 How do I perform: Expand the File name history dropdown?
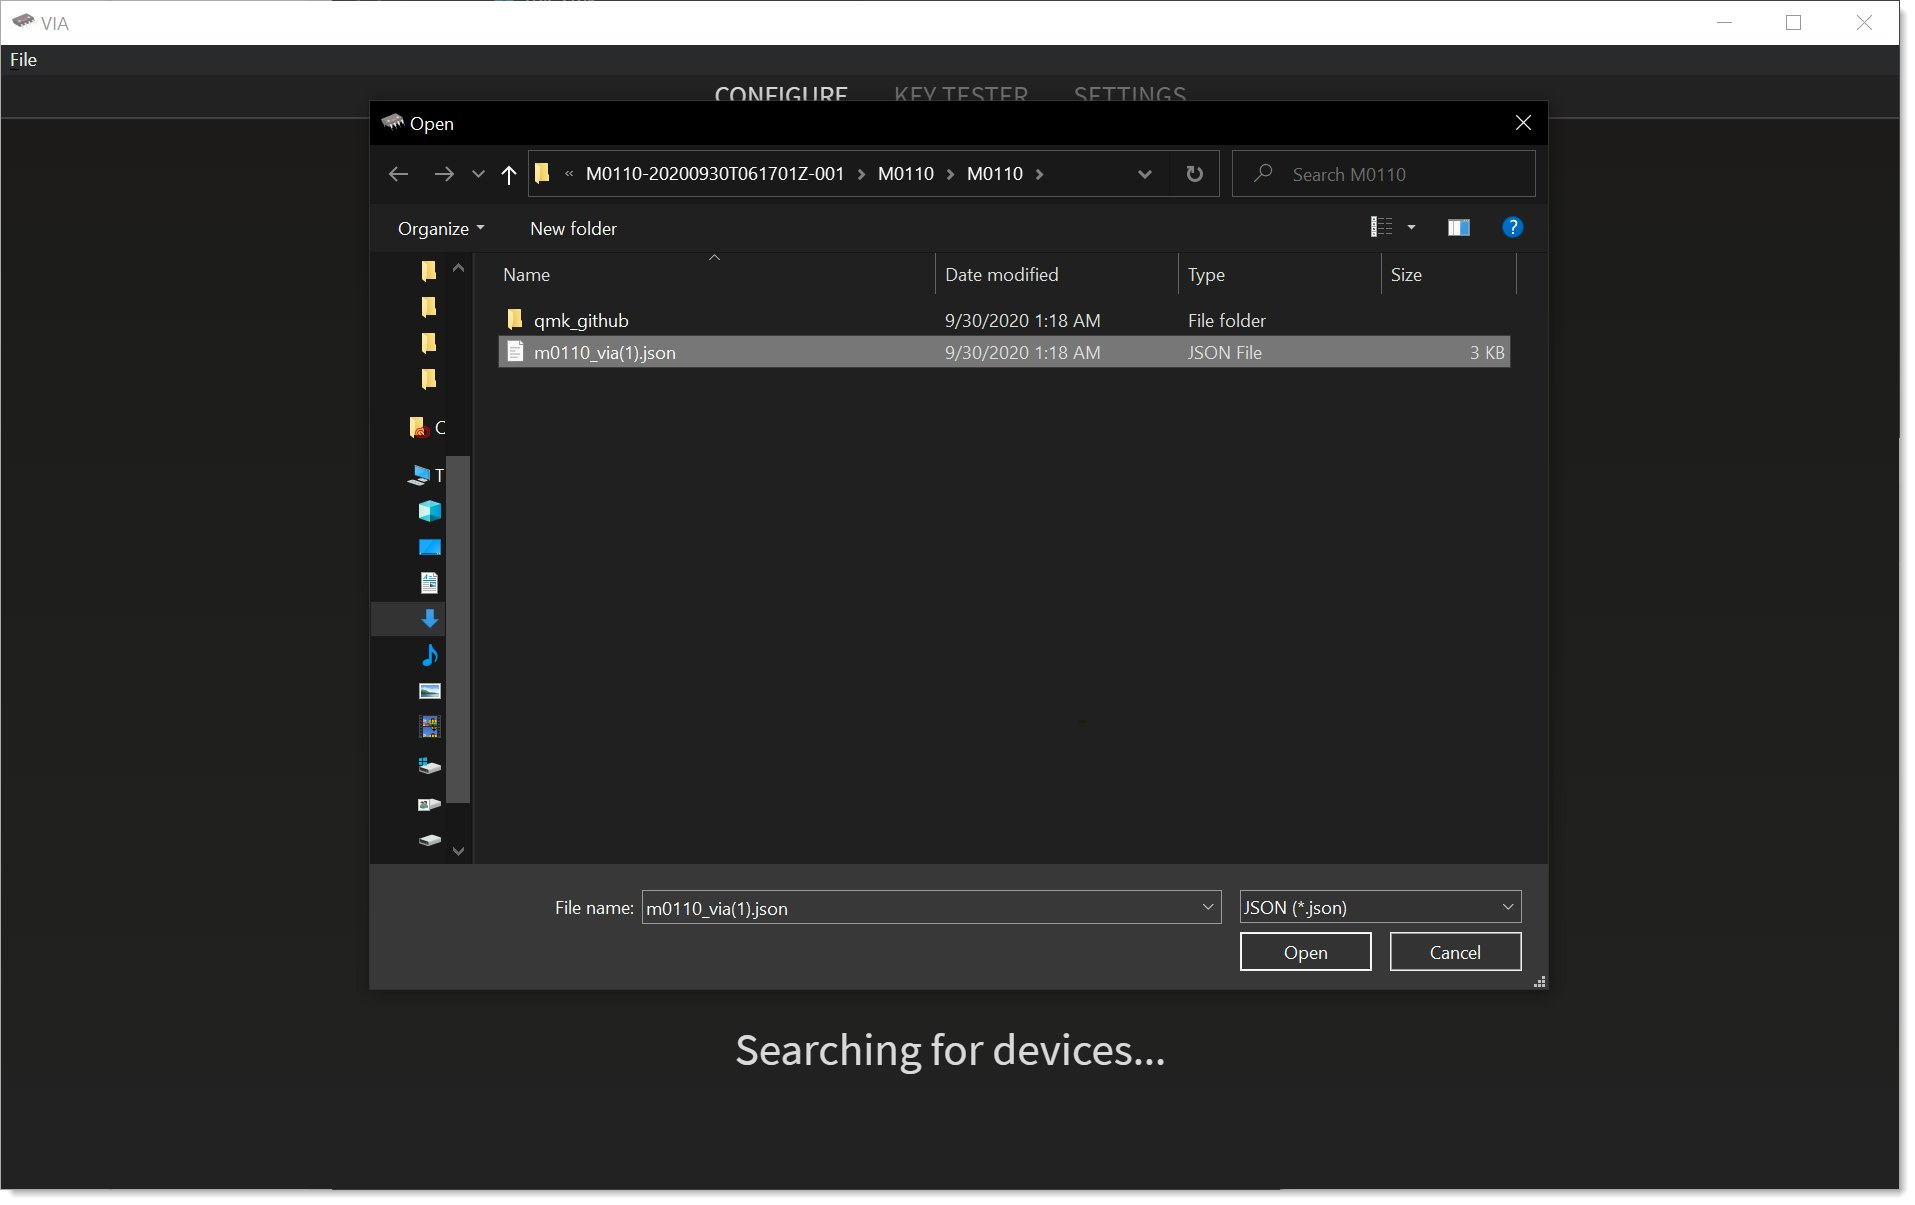point(1207,907)
